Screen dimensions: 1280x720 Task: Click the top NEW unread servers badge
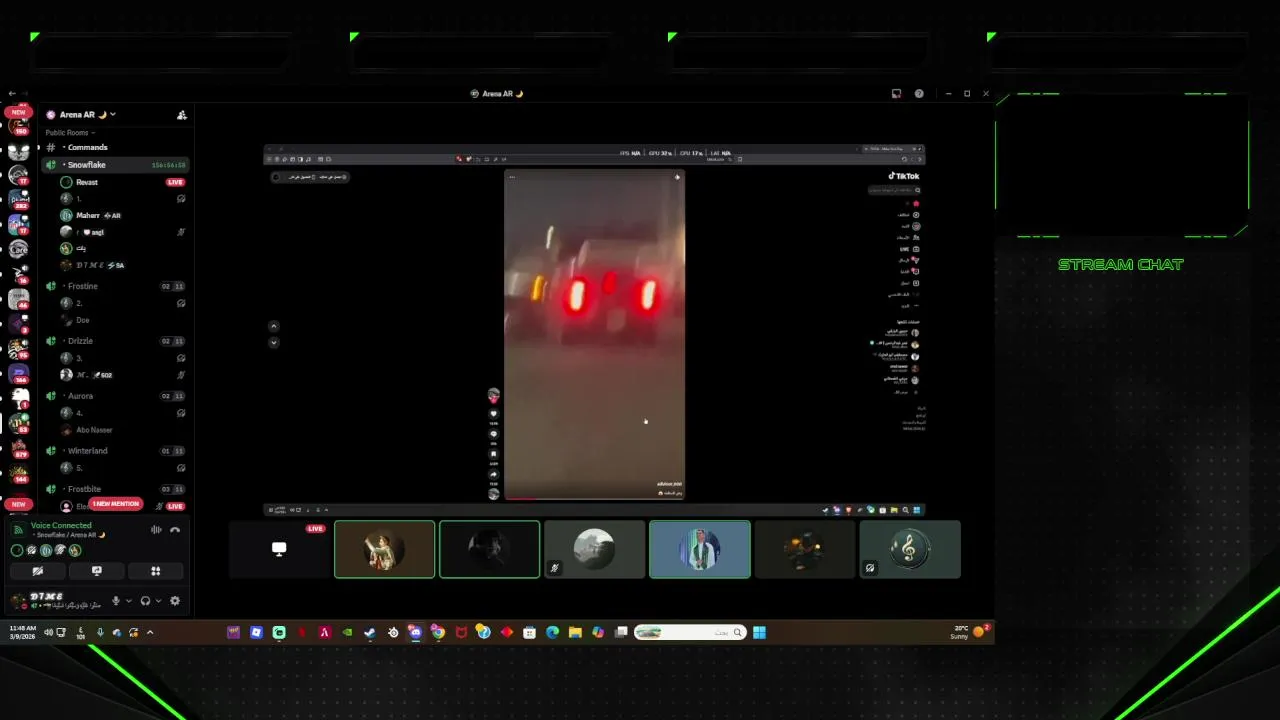tap(18, 112)
